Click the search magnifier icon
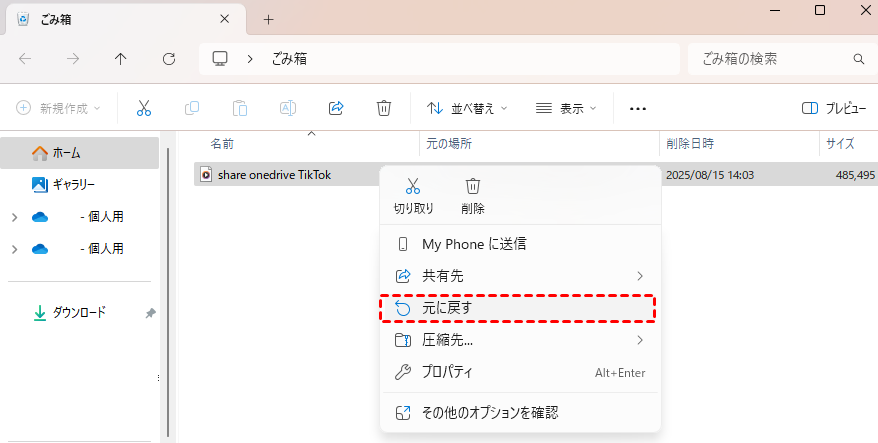 click(858, 59)
